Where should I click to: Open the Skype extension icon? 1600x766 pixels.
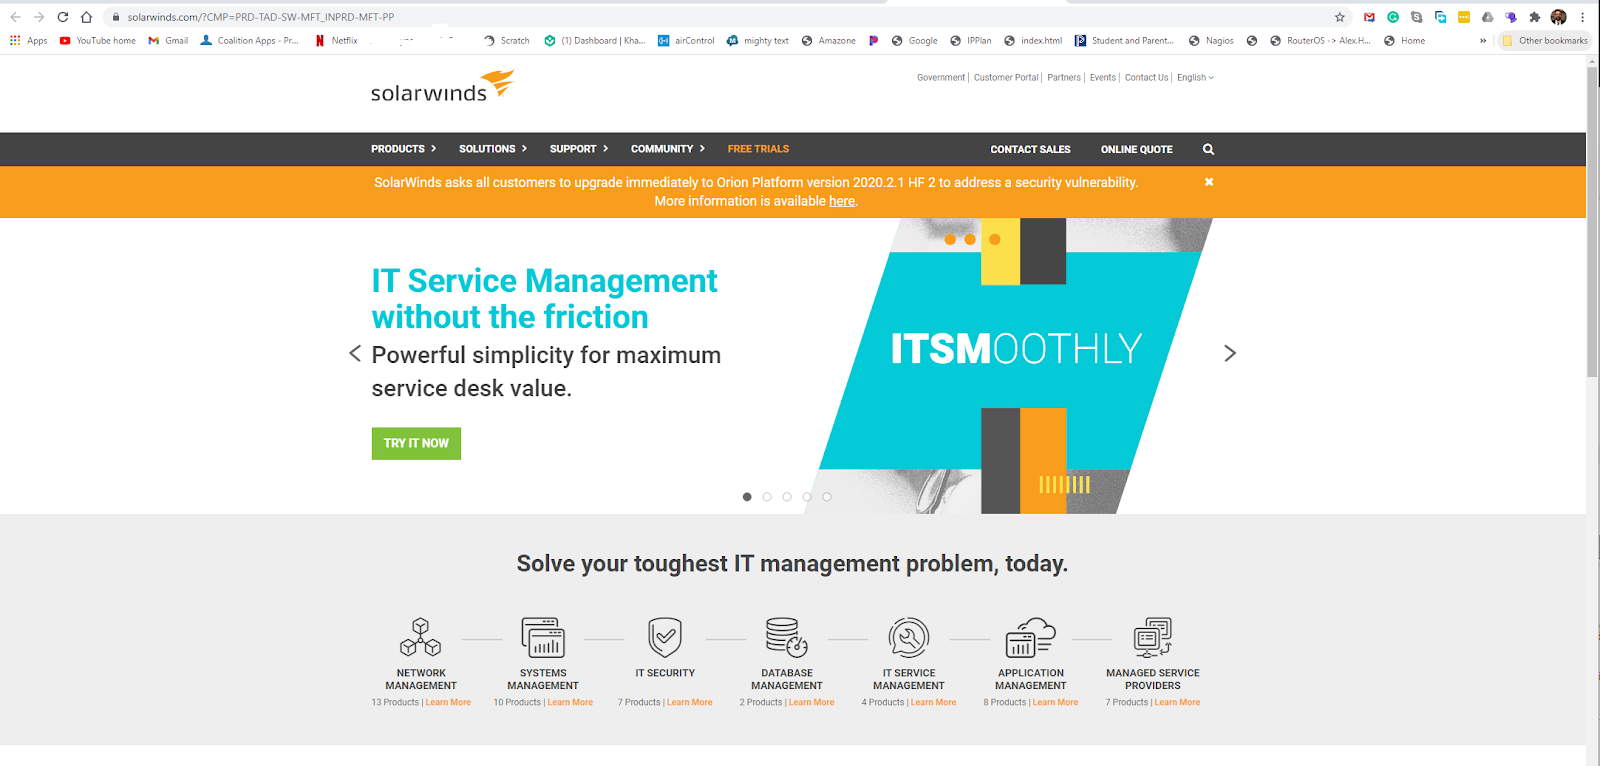tap(1416, 17)
